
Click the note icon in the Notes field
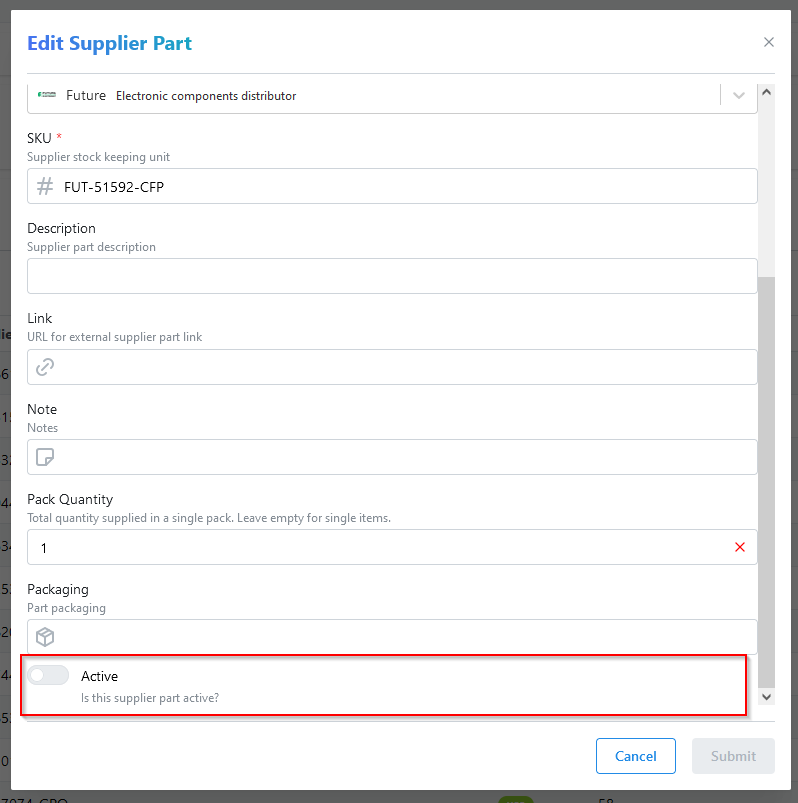point(43,457)
